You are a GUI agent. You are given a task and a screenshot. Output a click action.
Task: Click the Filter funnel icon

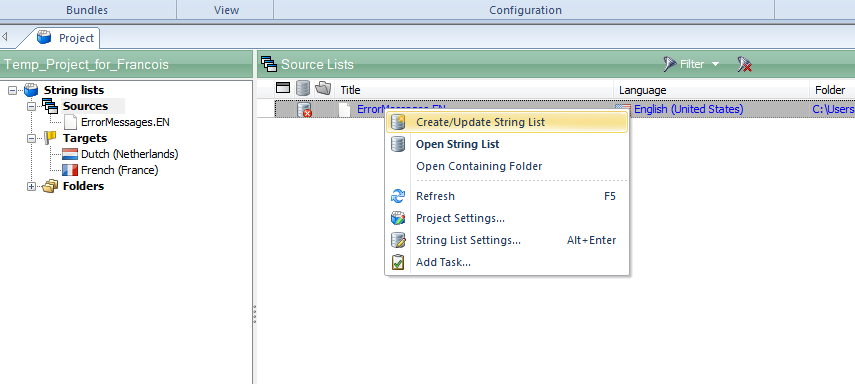[x=670, y=64]
